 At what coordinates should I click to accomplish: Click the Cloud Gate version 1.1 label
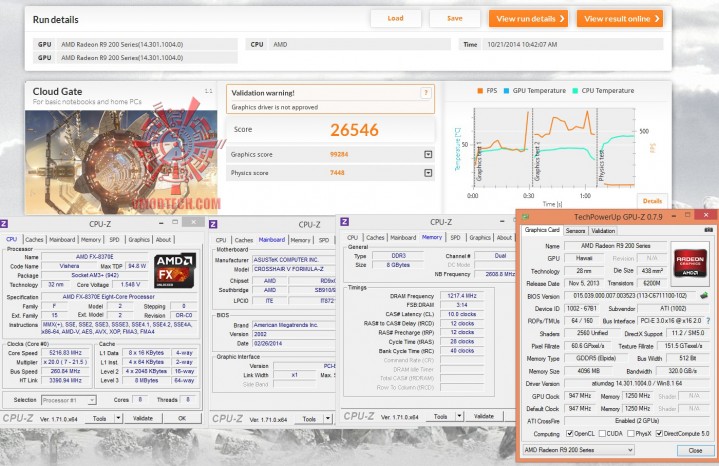[x=209, y=91]
